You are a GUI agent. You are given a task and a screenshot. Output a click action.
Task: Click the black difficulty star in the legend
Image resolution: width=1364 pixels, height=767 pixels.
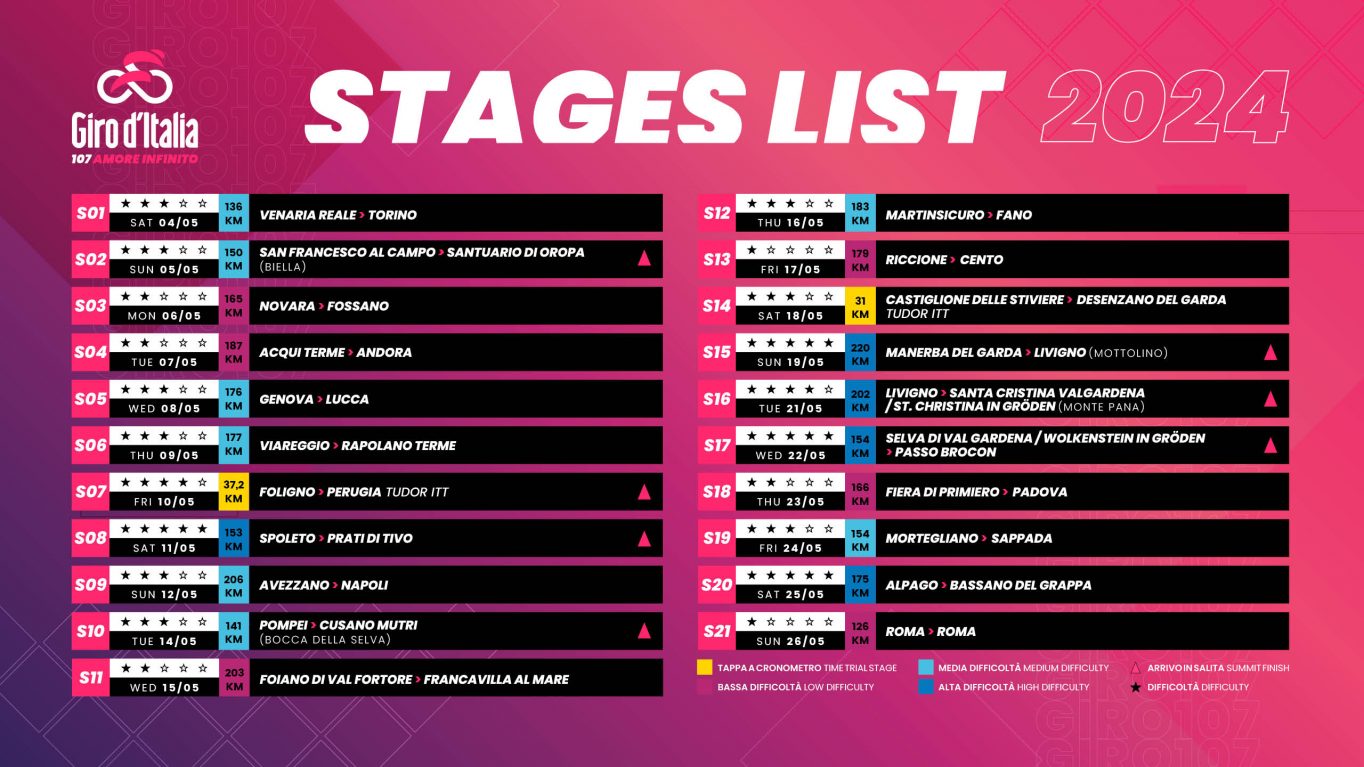(1135, 687)
